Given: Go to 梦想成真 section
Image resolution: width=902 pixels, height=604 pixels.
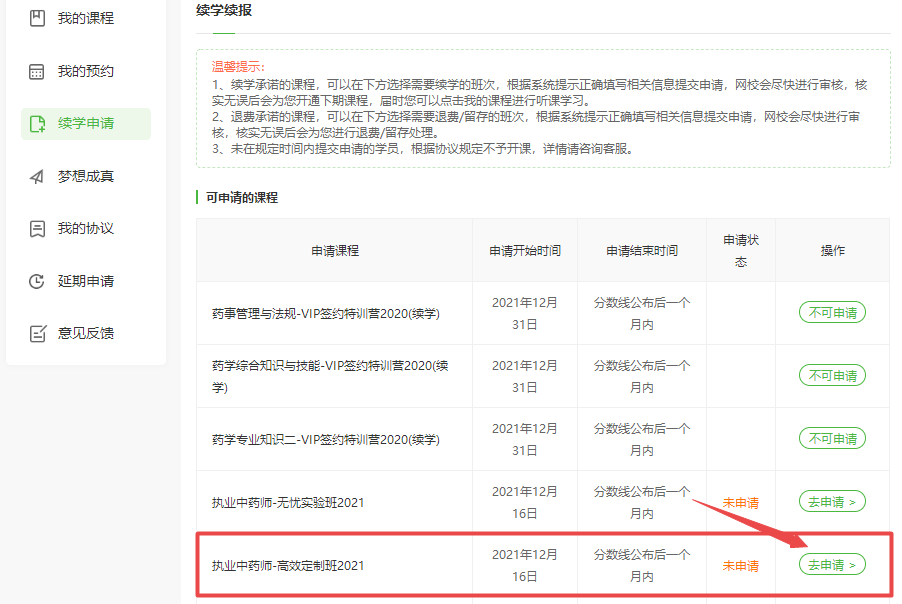Looking at the screenshot, I should pos(85,177).
